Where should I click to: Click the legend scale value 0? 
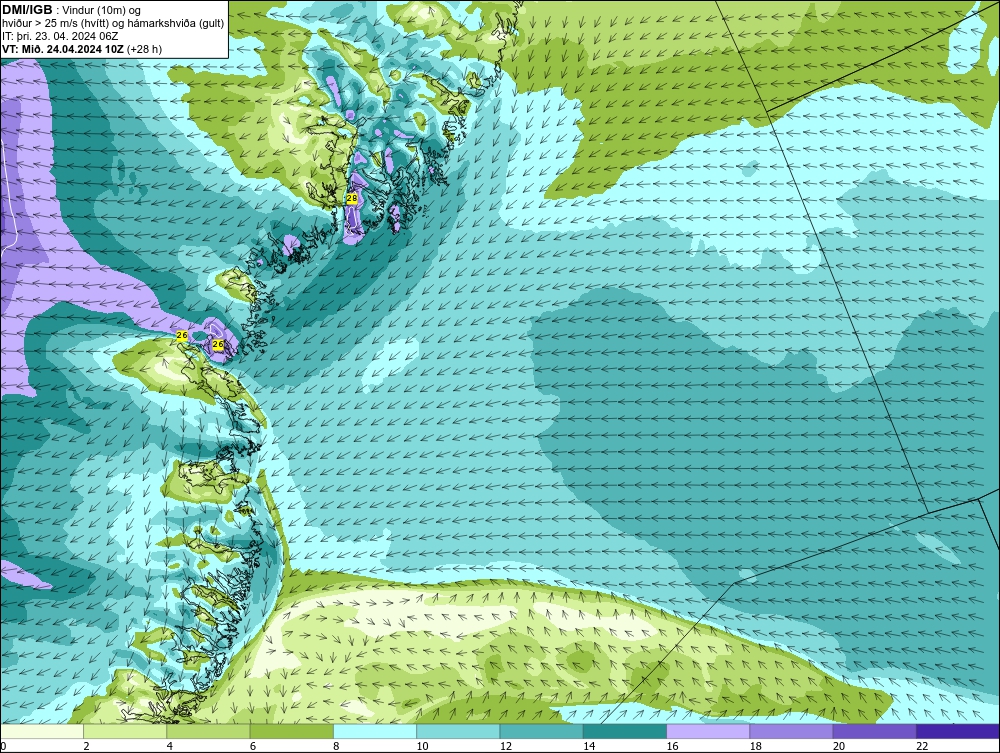(x=3, y=746)
